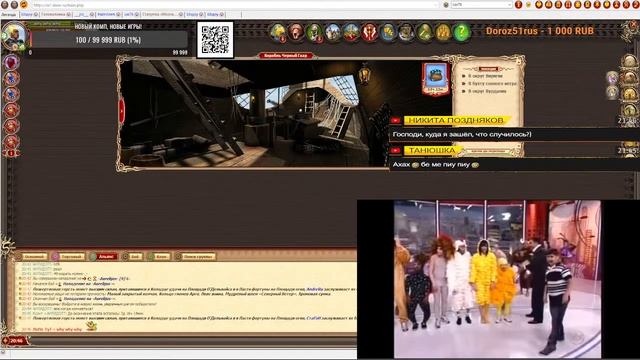The height and width of the screenshot is (360, 640).
Task: Open the golden three-tower castle icon
Action: coord(443,32)
